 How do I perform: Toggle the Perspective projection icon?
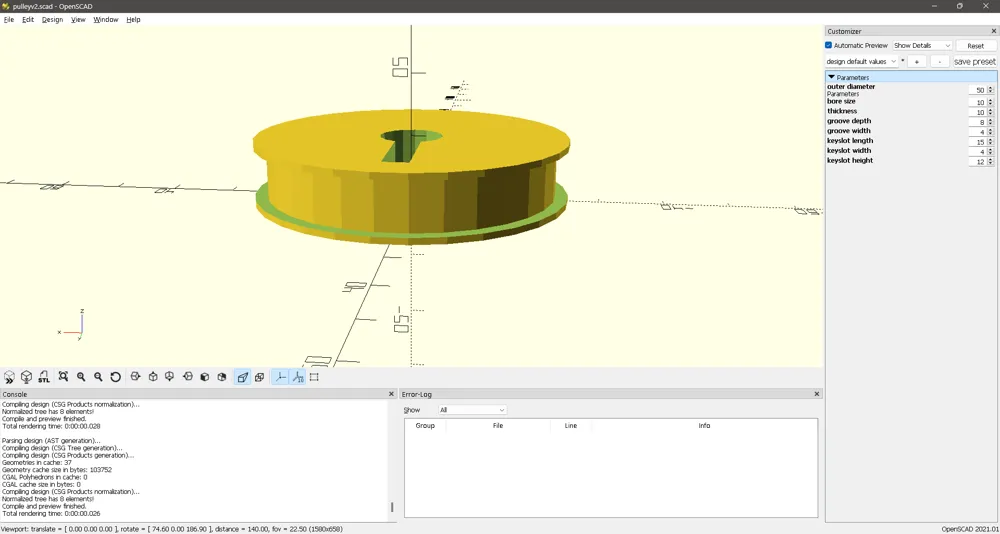click(x=242, y=377)
